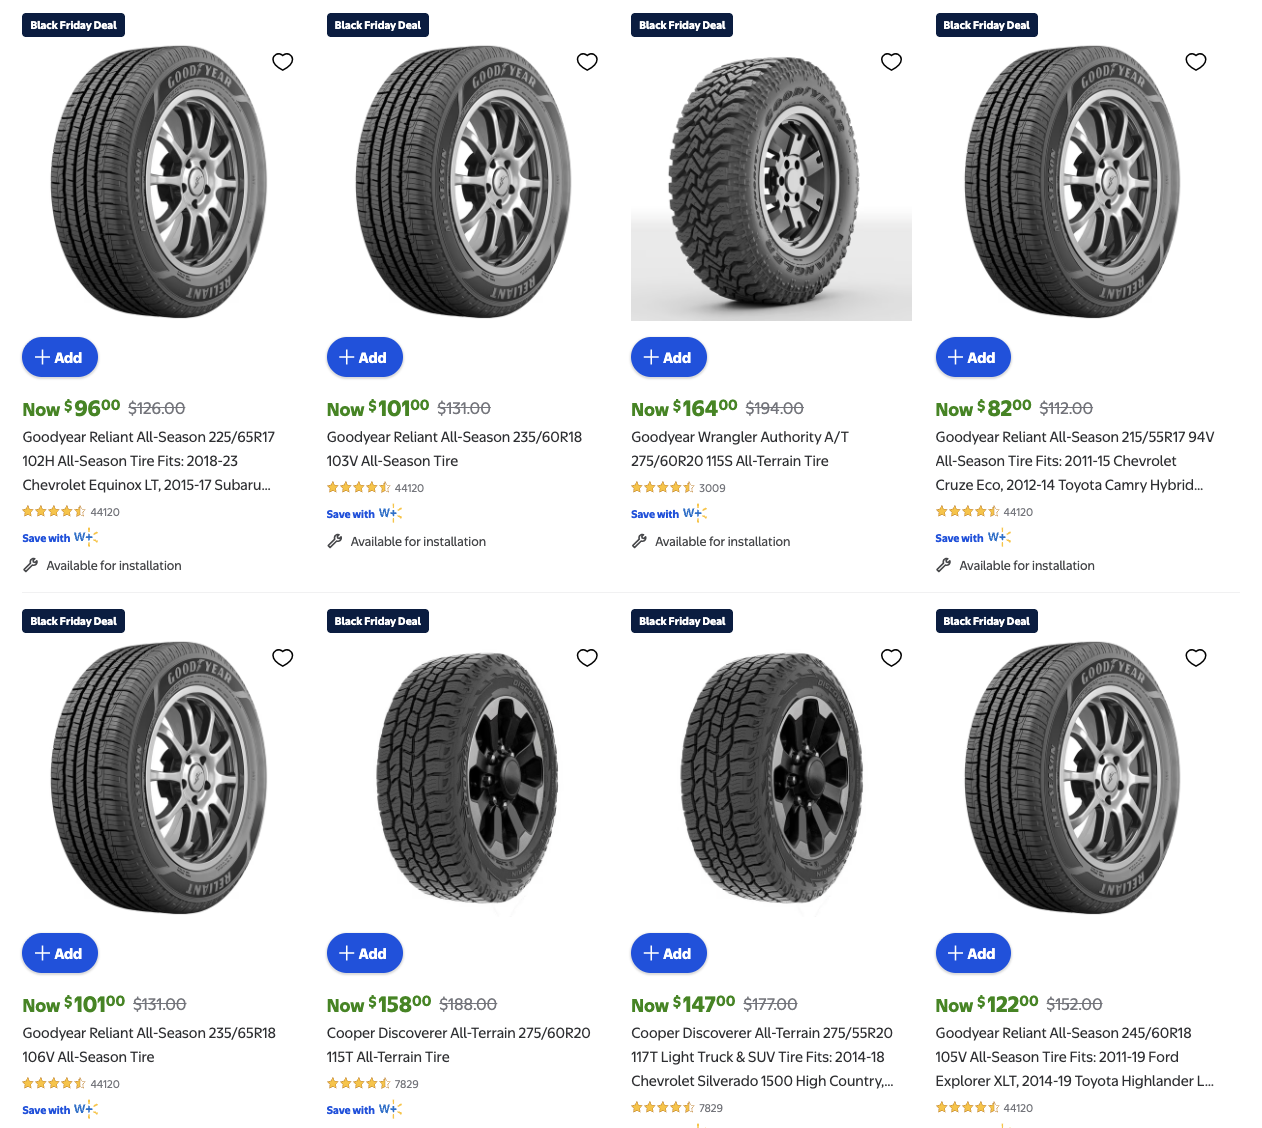Click heart on Cooper Discoverer 275/60R20 tire

587,658
